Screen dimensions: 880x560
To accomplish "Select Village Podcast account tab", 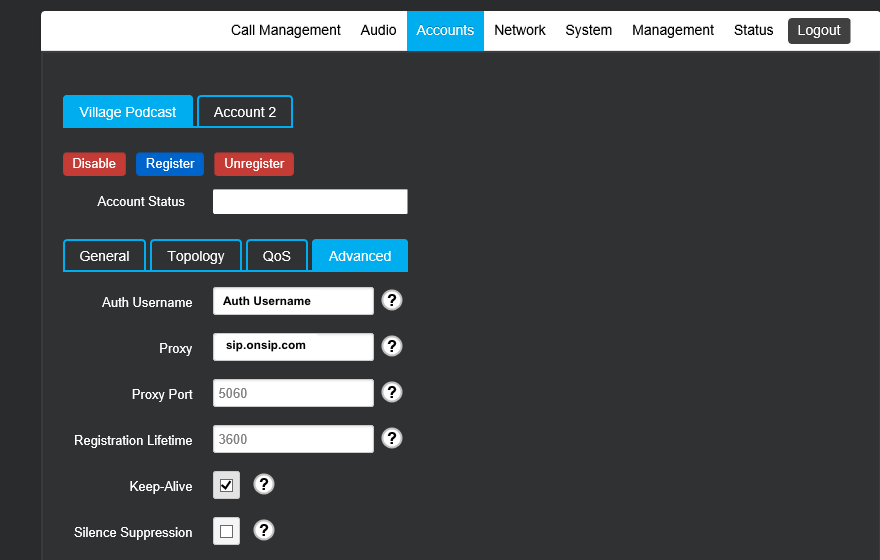I will click(128, 112).
